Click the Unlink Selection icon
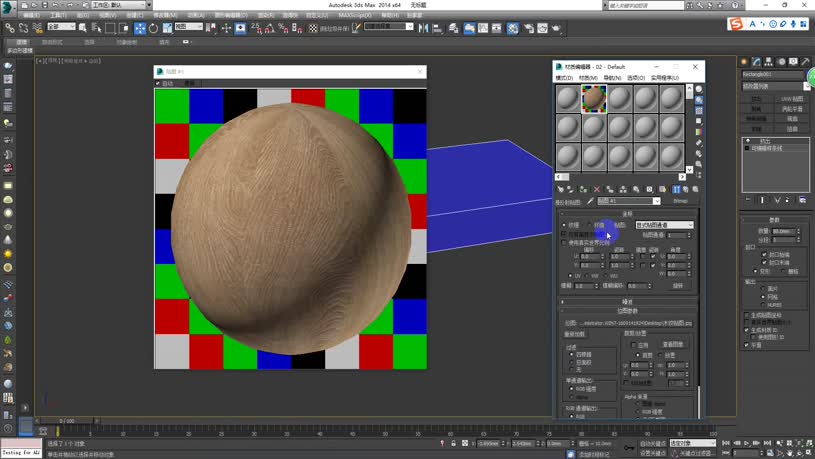815x459 pixels. click(23, 28)
